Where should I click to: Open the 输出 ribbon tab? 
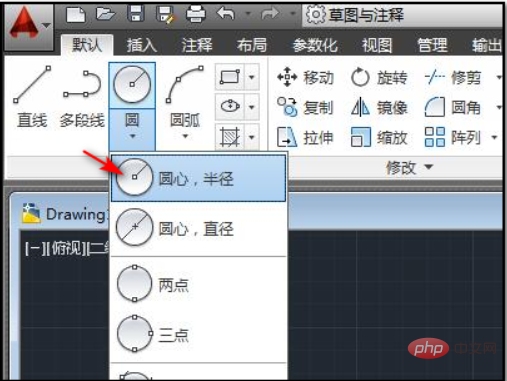(x=487, y=45)
